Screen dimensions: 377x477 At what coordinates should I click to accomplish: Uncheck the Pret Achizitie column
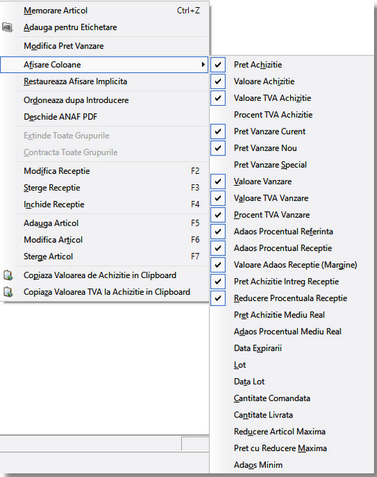click(218, 65)
